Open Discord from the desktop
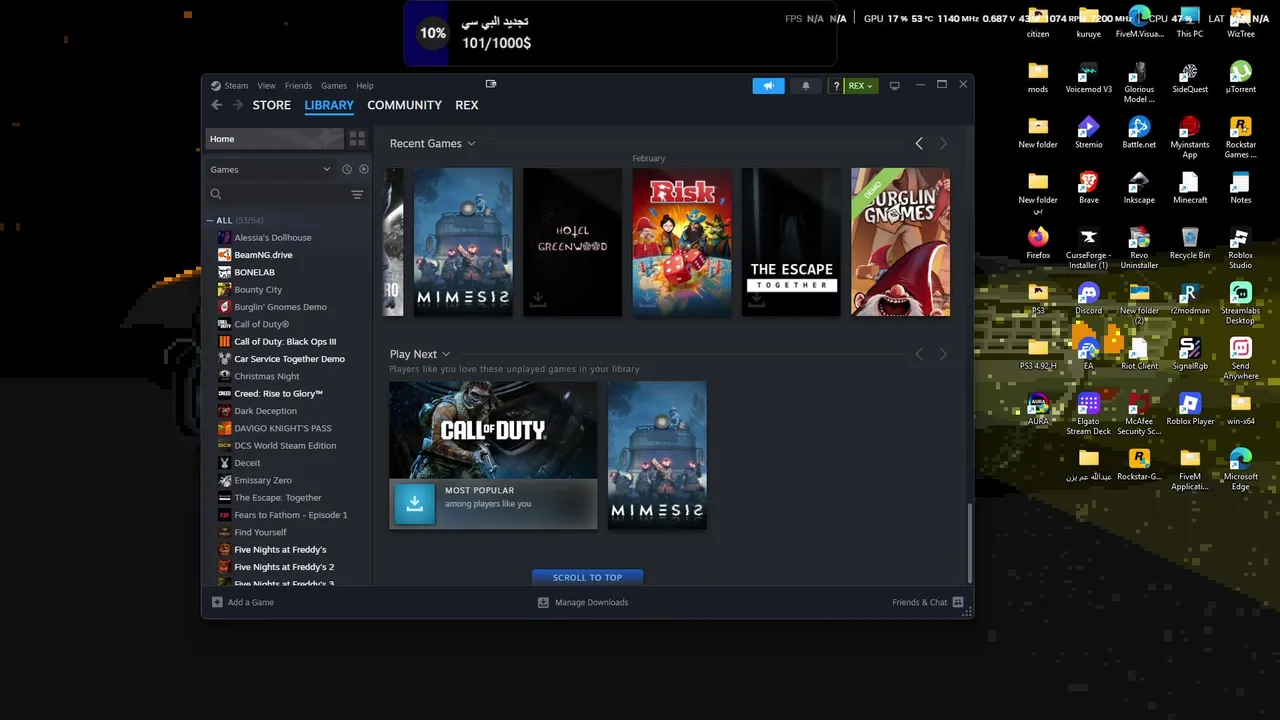The height and width of the screenshot is (720, 1280). click(1088, 298)
